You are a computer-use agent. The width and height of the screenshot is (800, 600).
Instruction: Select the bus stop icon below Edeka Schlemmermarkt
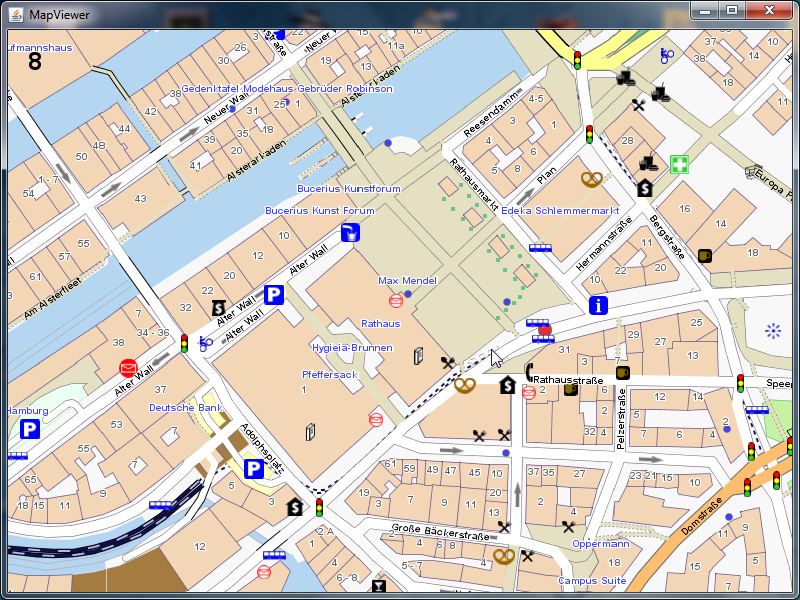point(541,248)
